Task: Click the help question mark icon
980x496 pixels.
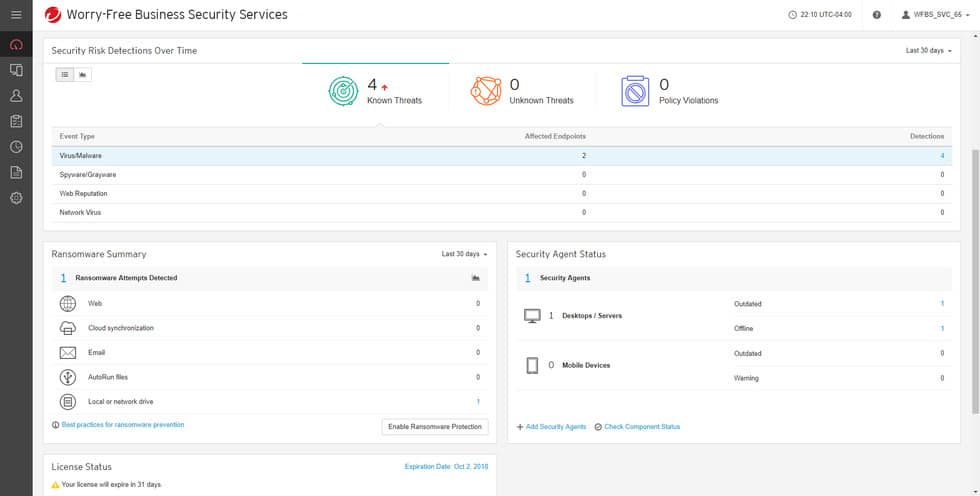Action: pos(876,14)
